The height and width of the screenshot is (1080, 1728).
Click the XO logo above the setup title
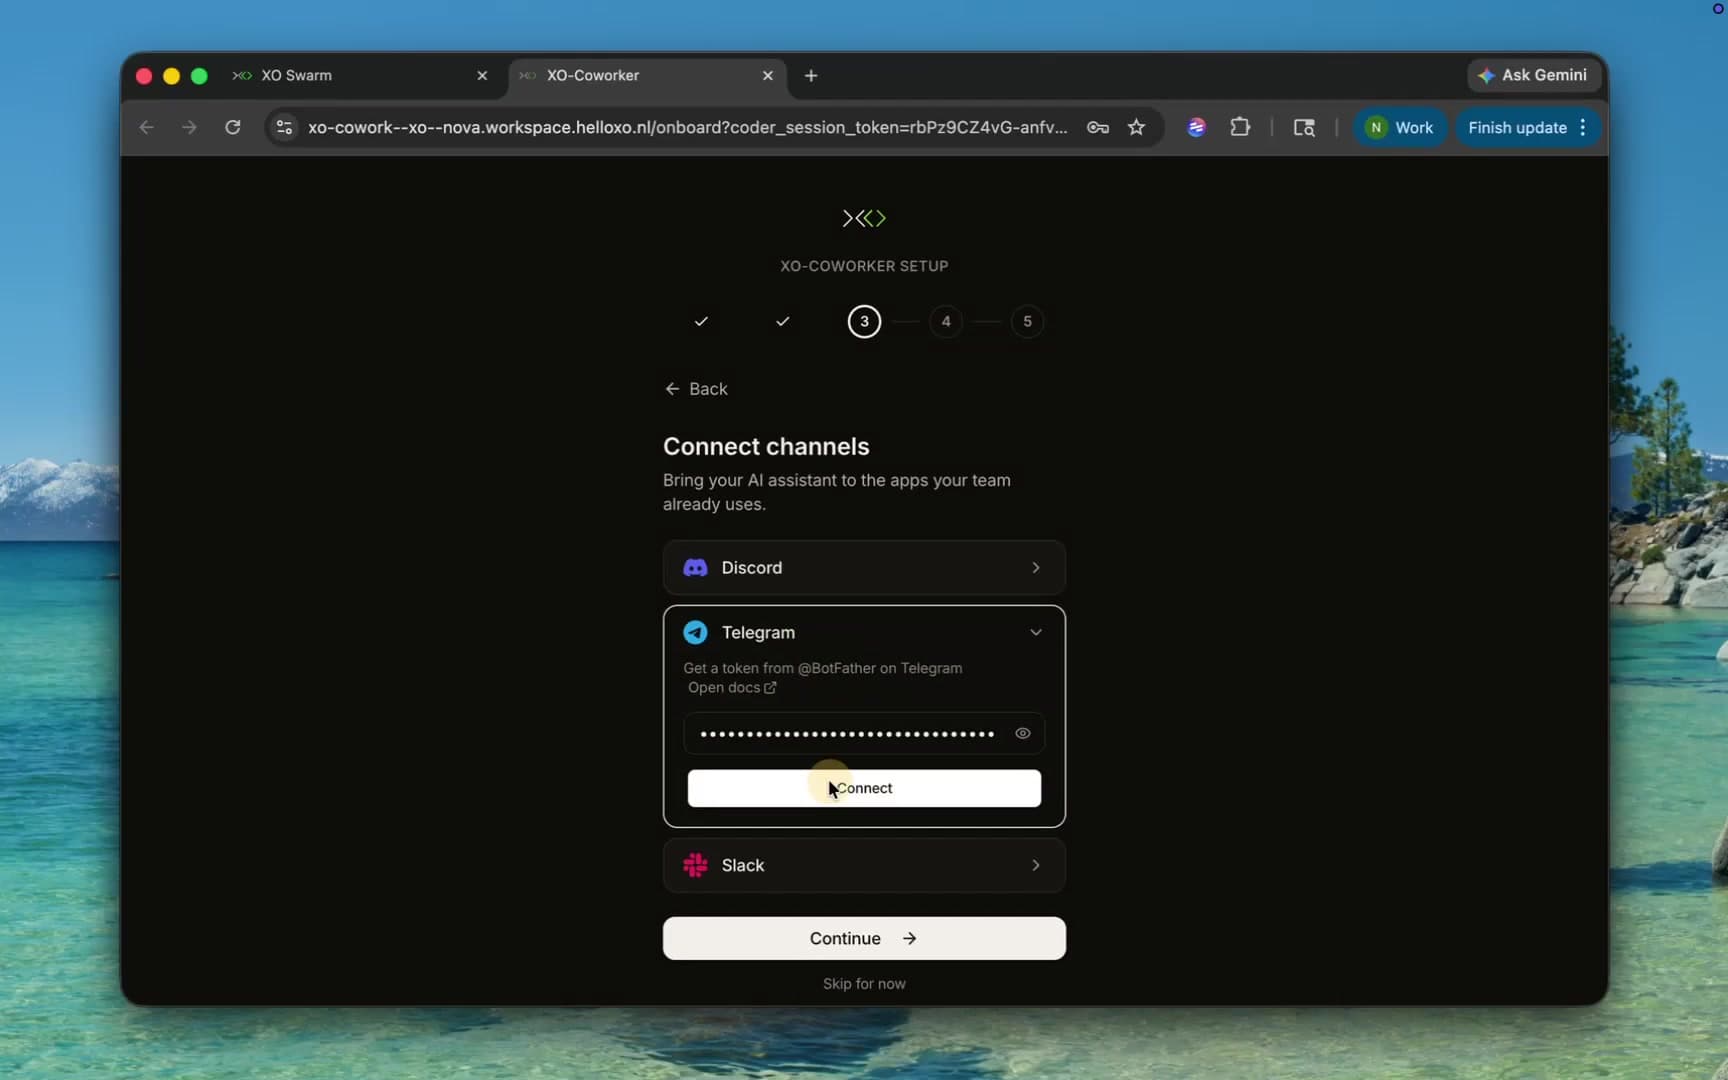(864, 218)
